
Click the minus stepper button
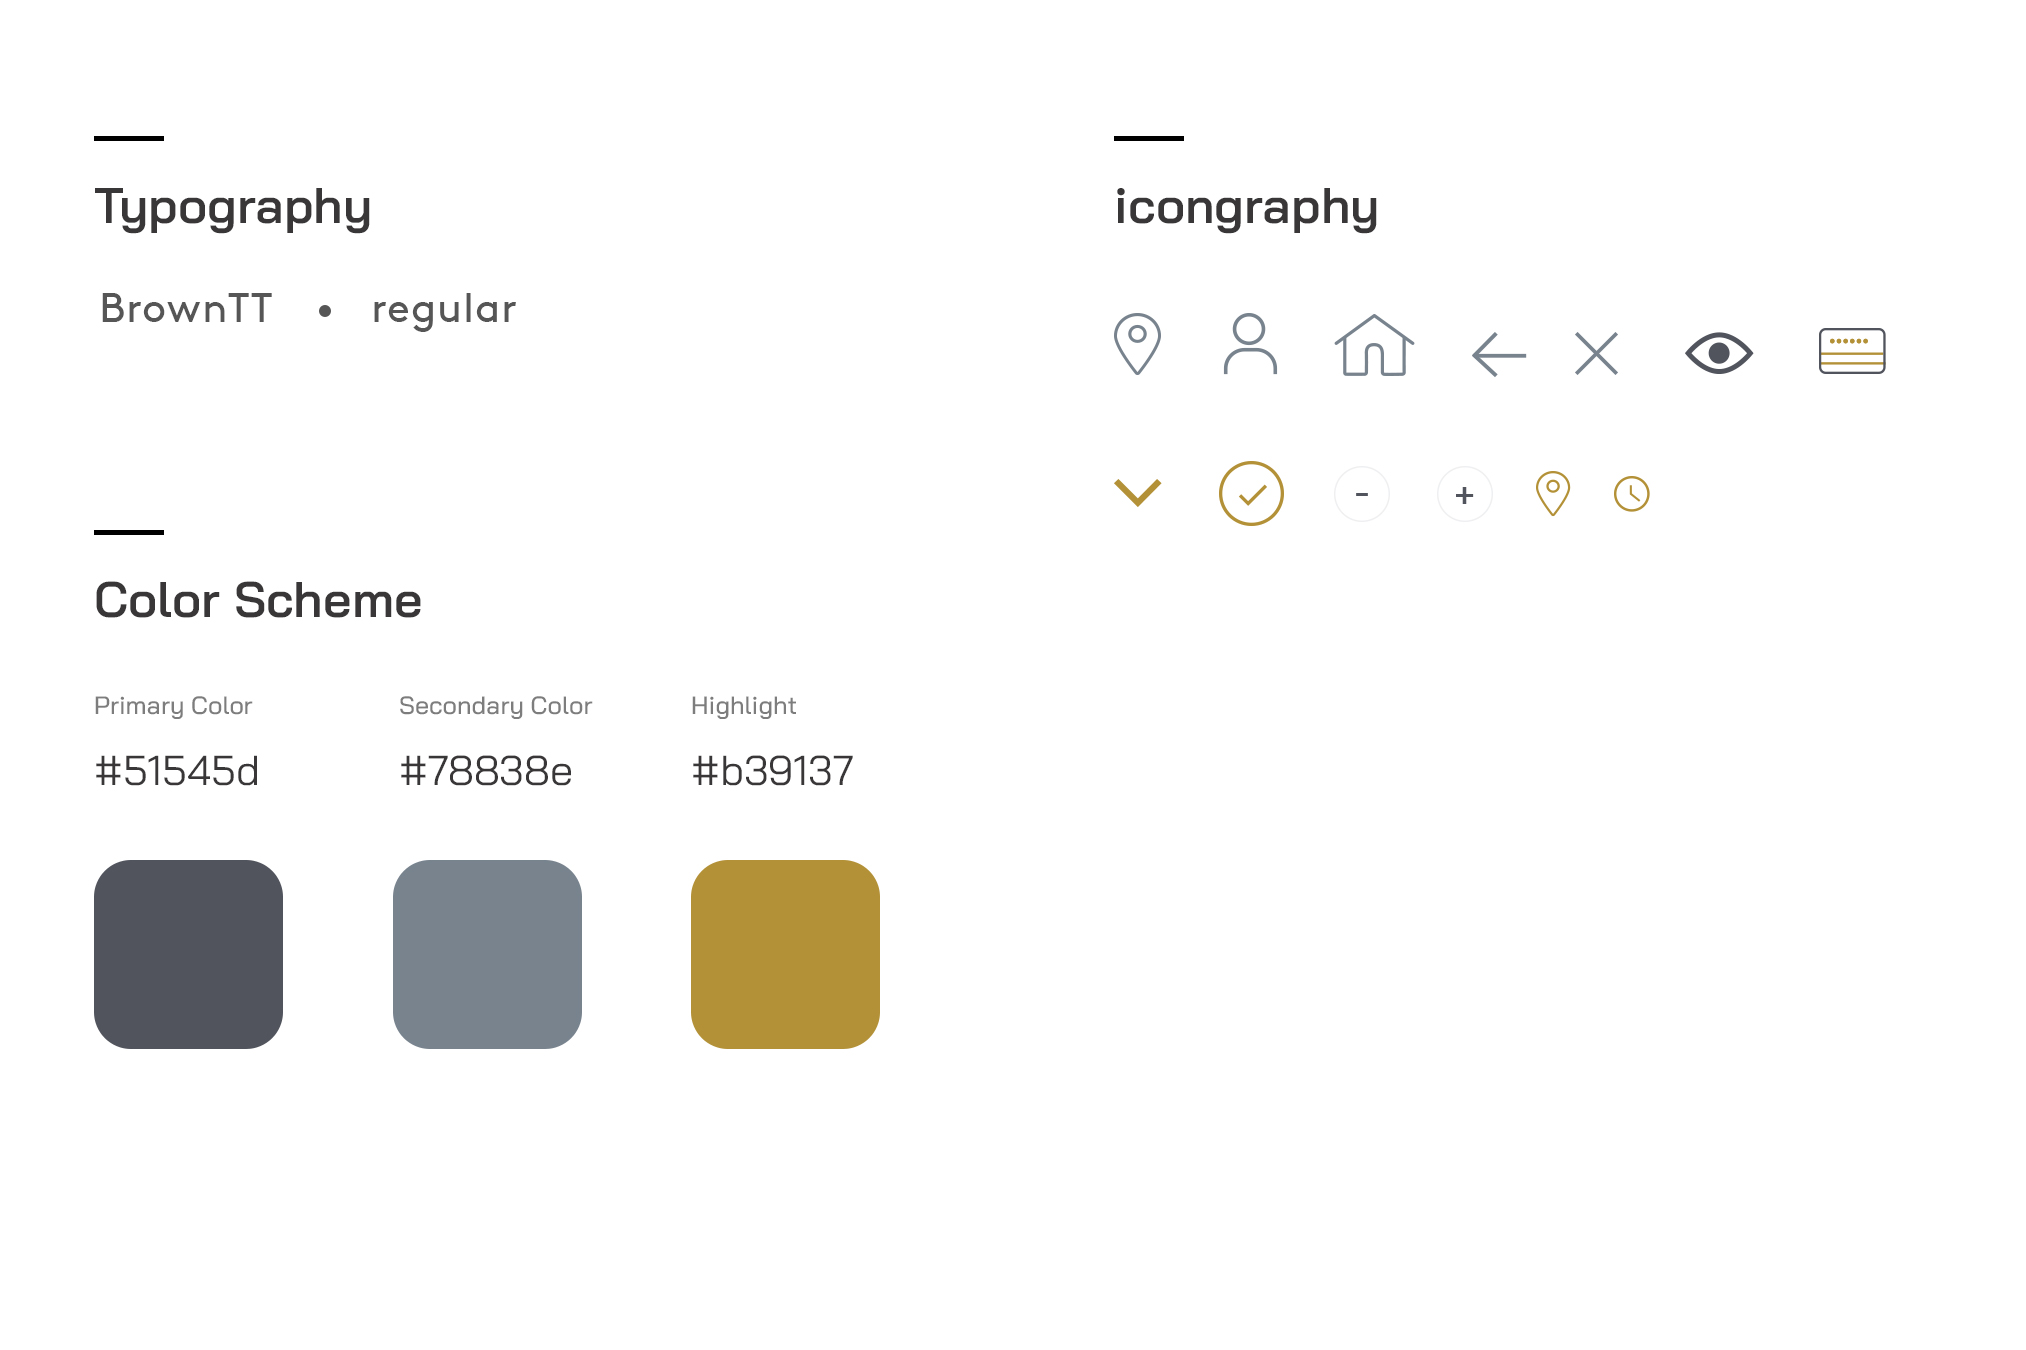pyautogui.click(x=1361, y=494)
